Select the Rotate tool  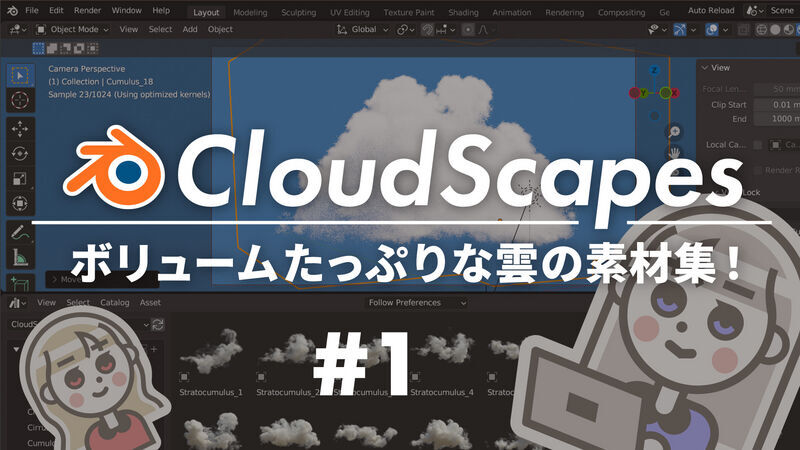coord(20,153)
